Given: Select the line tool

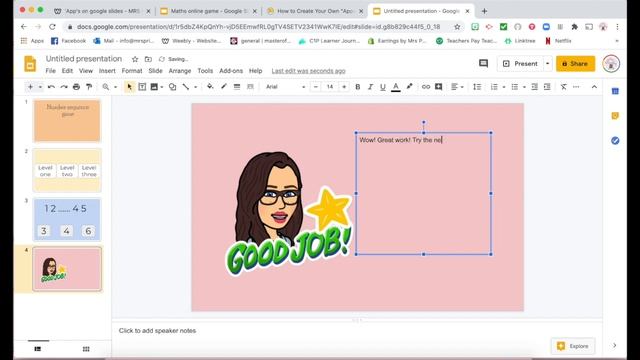Looking at the screenshot, I should pyautogui.click(x=186, y=87).
